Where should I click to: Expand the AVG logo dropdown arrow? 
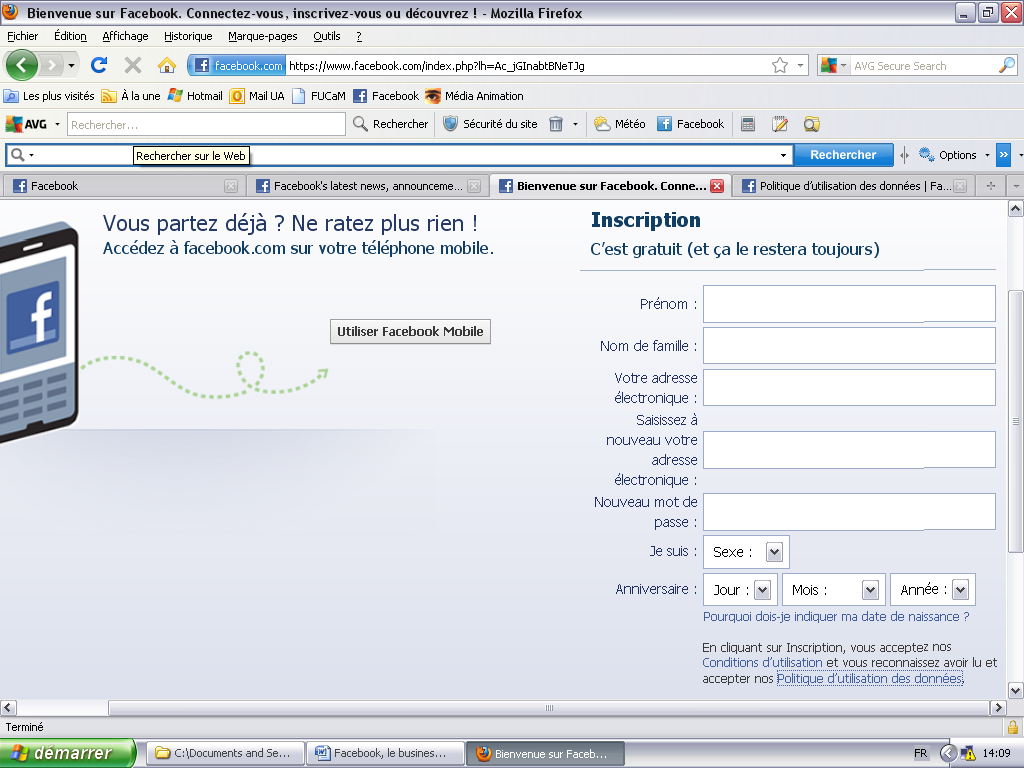point(57,124)
